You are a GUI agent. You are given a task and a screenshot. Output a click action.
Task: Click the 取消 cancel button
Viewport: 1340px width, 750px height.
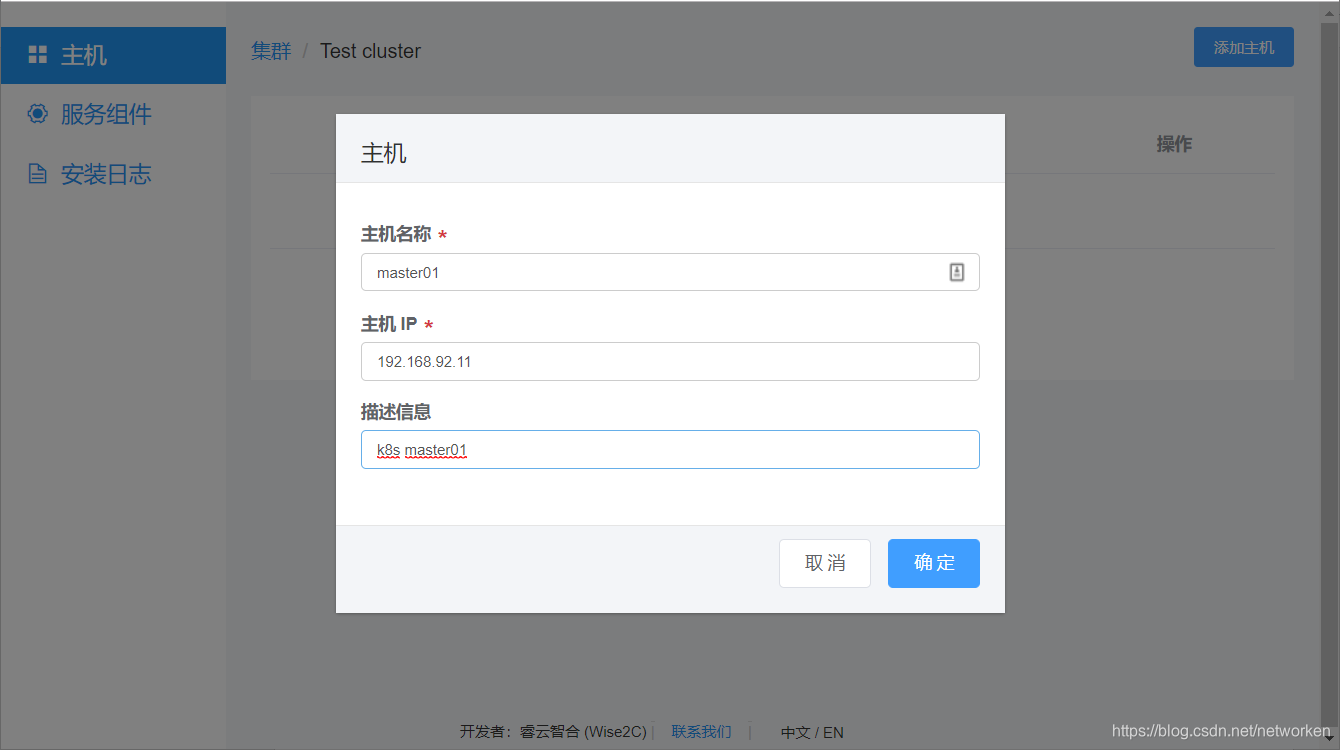825,563
